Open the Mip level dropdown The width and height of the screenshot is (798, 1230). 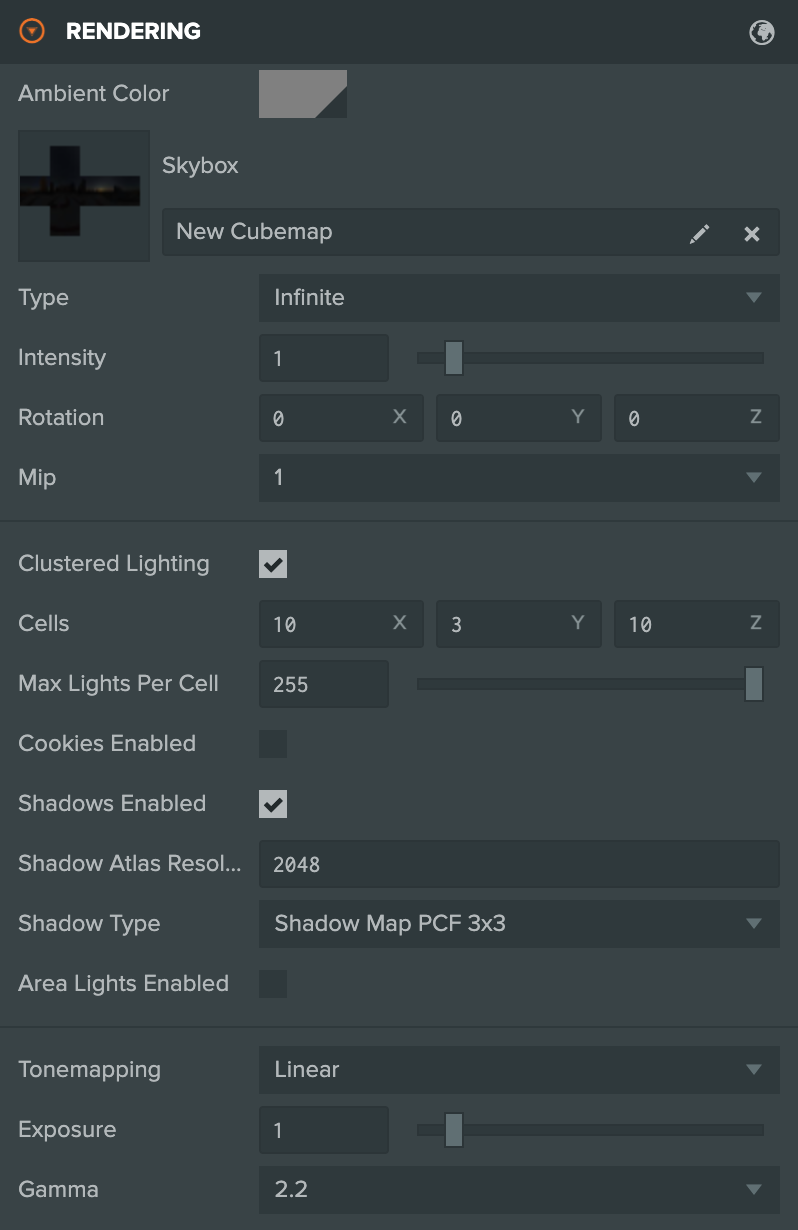tap(519, 478)
